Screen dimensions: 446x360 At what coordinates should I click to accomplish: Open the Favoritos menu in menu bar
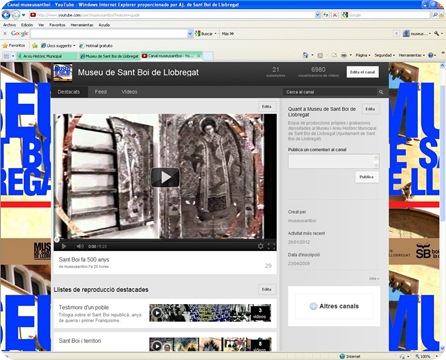57,25
